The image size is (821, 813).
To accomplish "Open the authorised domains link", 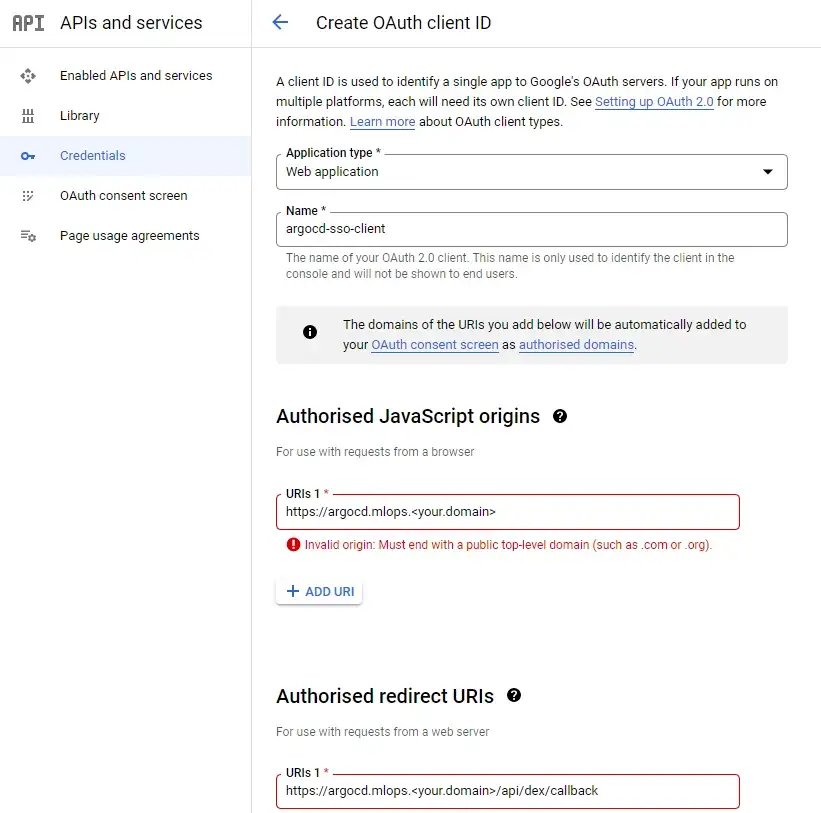I will (x=576, y=345).
